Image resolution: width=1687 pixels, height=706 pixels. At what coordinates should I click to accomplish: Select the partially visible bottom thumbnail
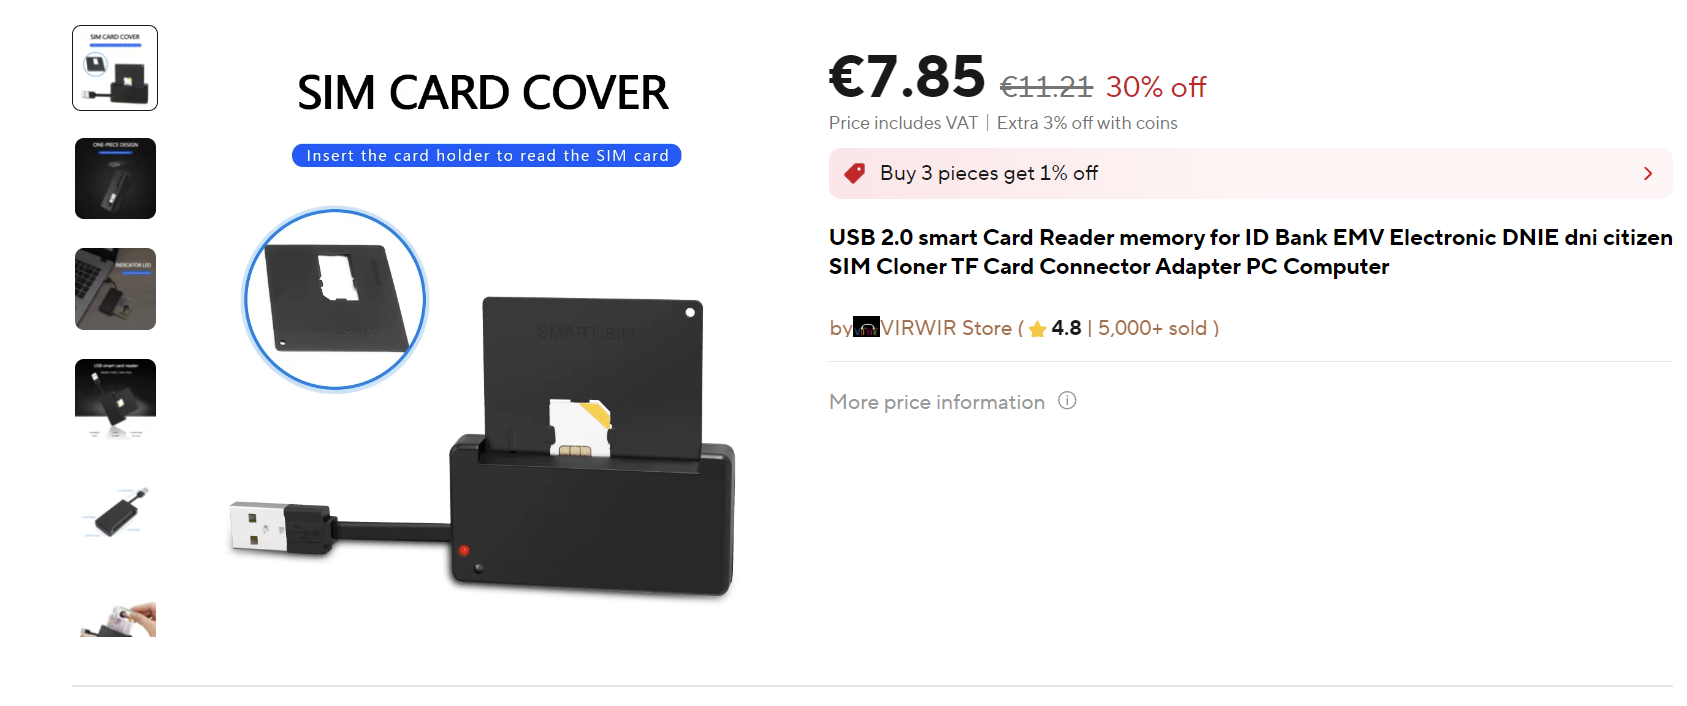115,618
